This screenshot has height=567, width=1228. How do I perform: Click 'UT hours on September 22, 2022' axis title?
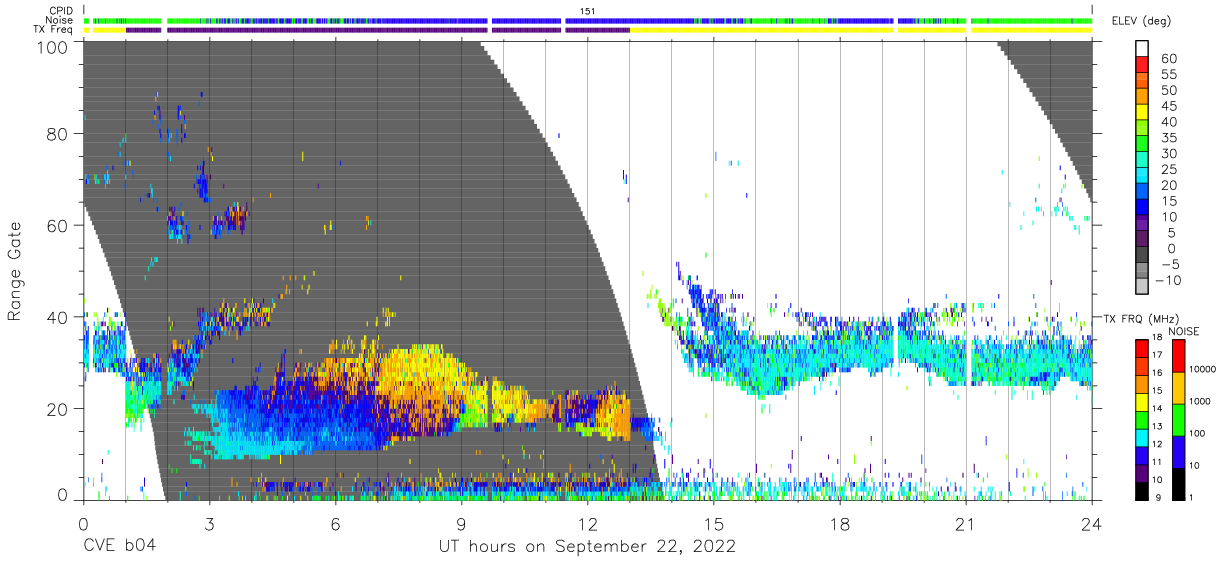tap(588, 547)
